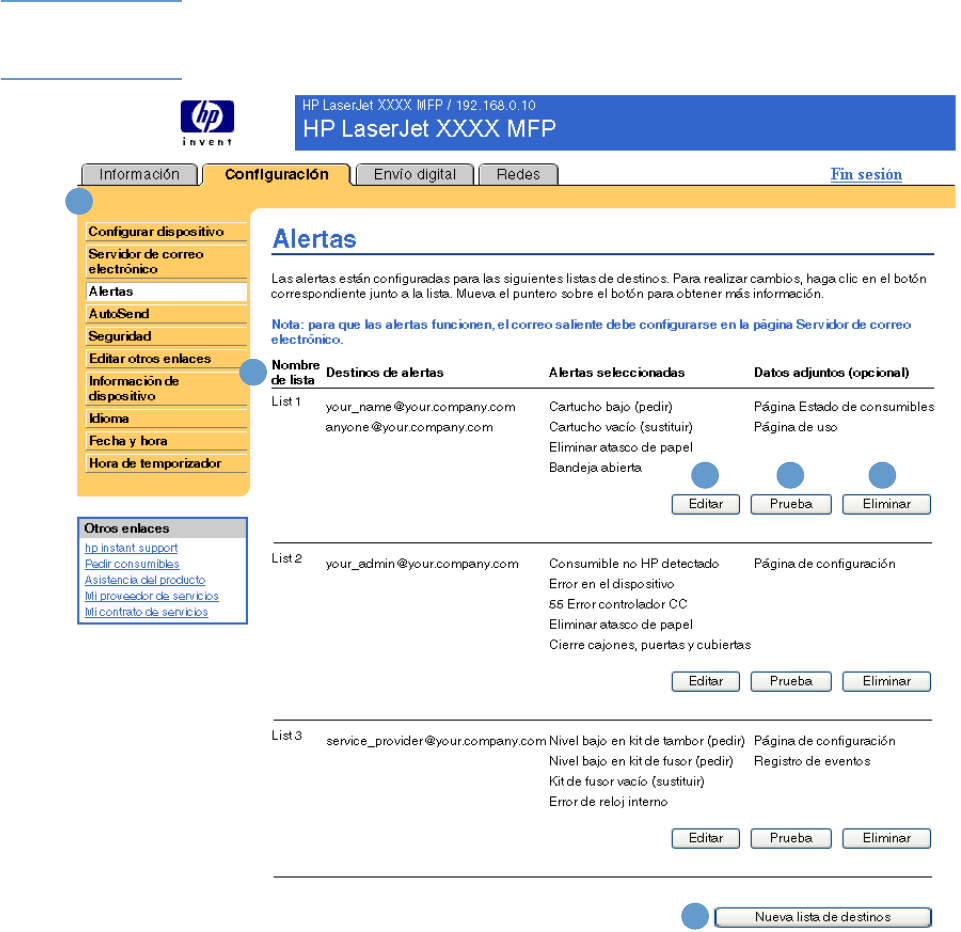Image resolution: width=961 pixels, height=932 pixels.
Task: Open Información de dispositivo
Action: point(166,388)
